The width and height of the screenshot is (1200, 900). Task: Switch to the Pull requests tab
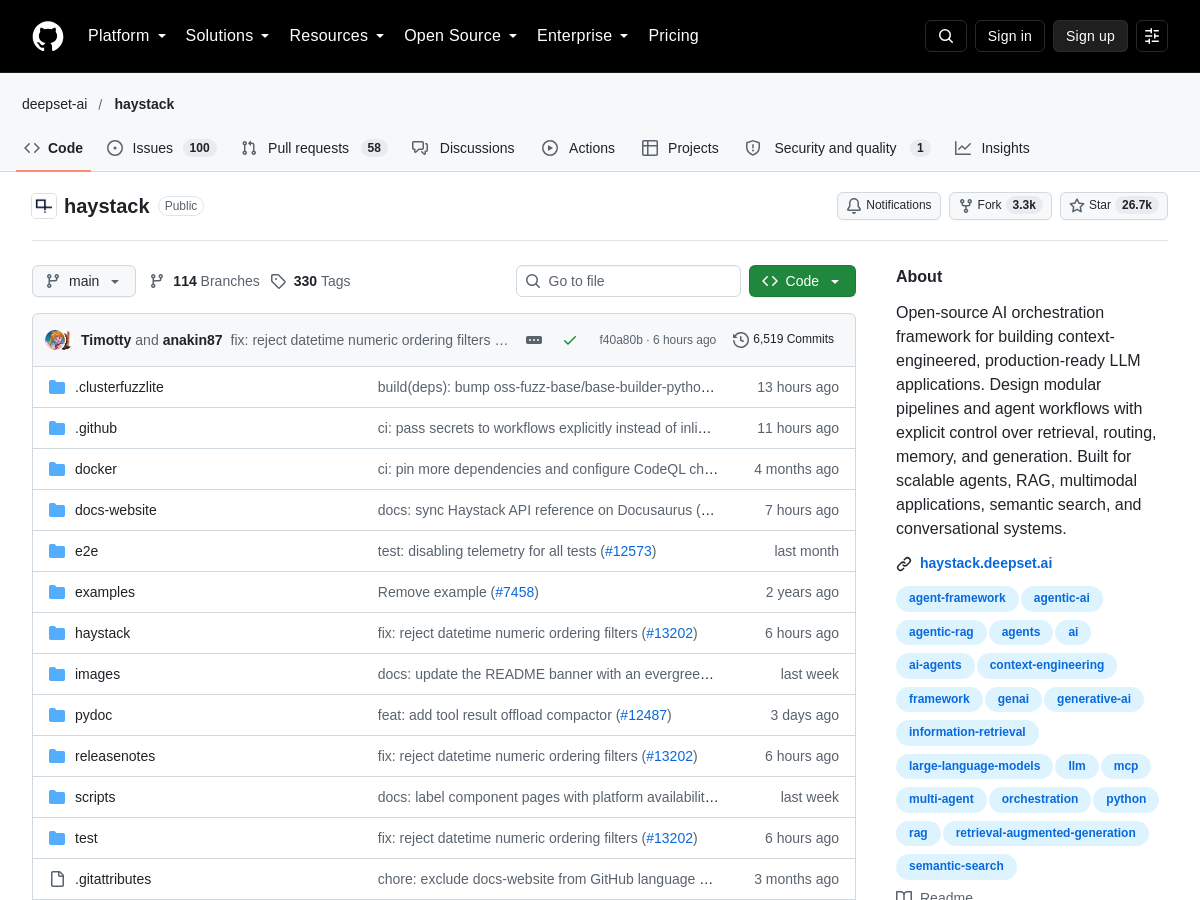pos(314,148)
